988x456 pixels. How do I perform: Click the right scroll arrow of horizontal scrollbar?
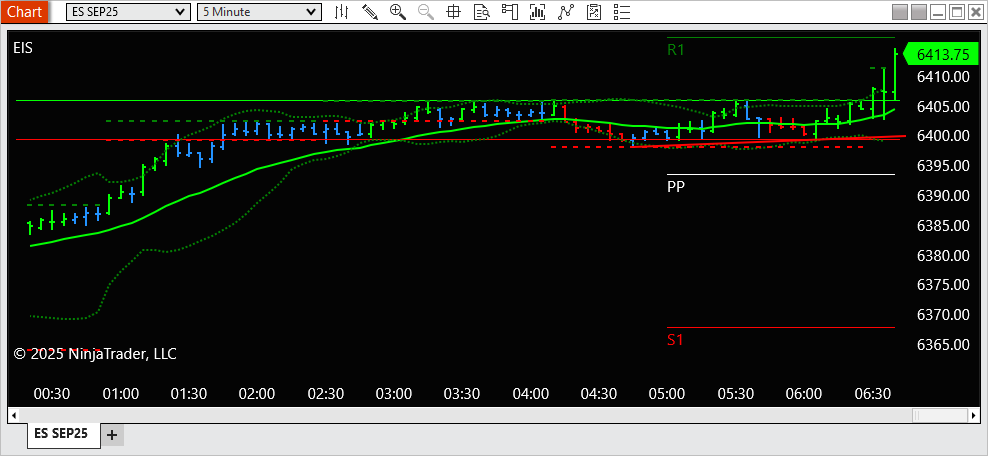[975, 415]
